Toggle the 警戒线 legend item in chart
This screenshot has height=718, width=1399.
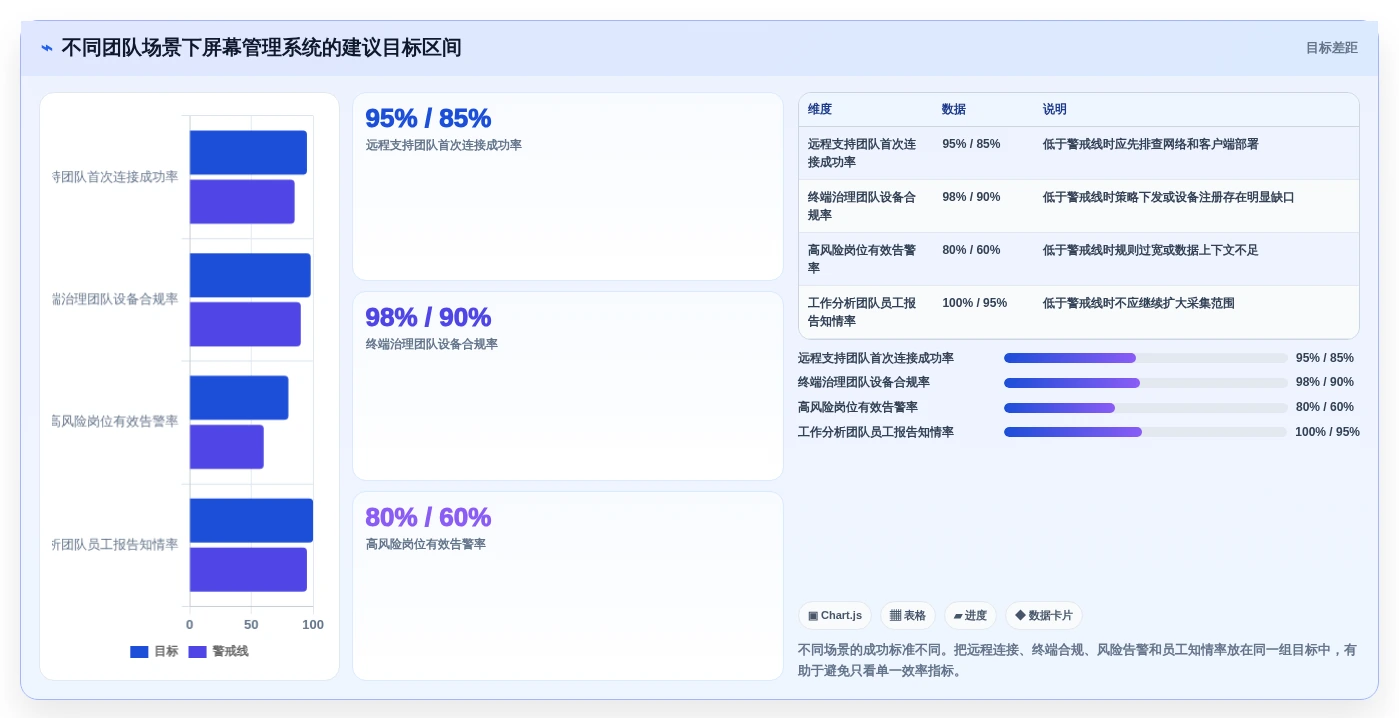[218, 652]
